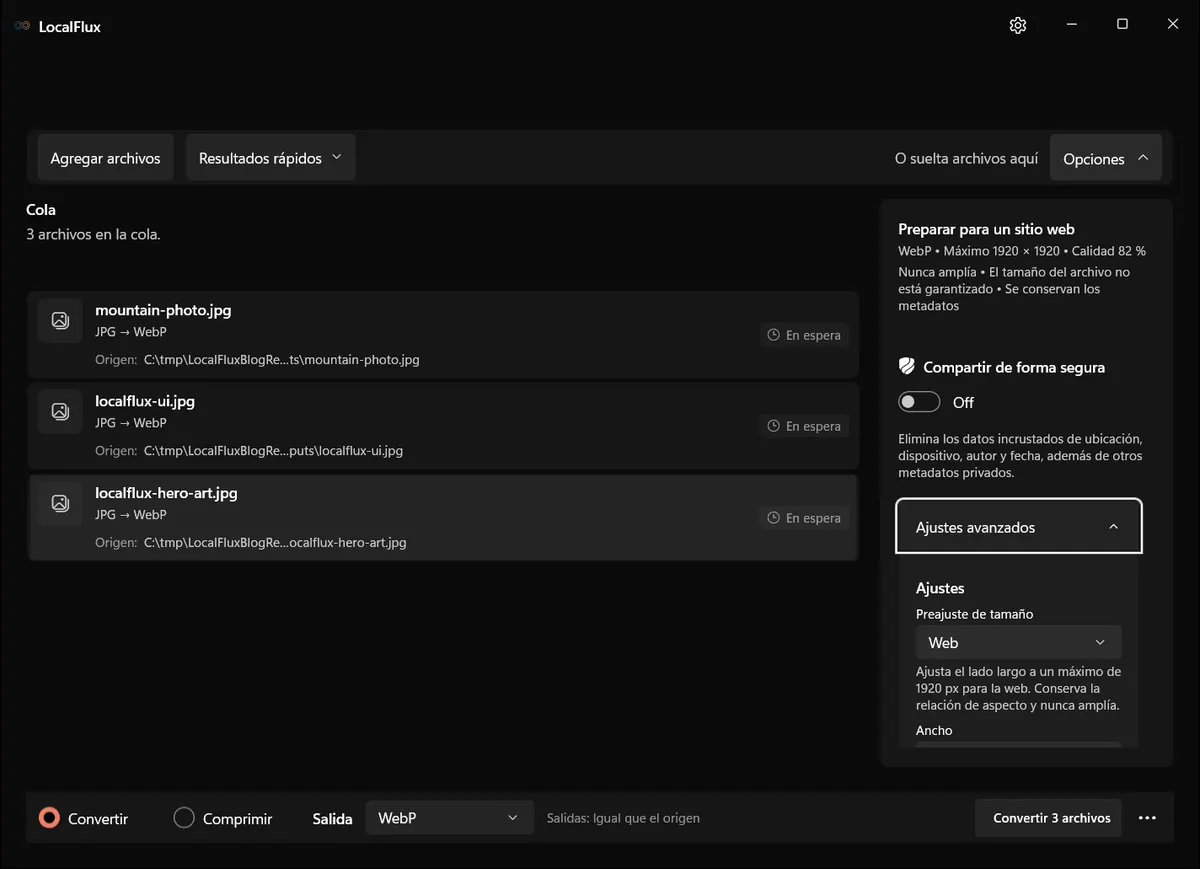Close the LocalFlux window
The height and width of the screenshot is (869, 1200).
(x=1173, y=25)
